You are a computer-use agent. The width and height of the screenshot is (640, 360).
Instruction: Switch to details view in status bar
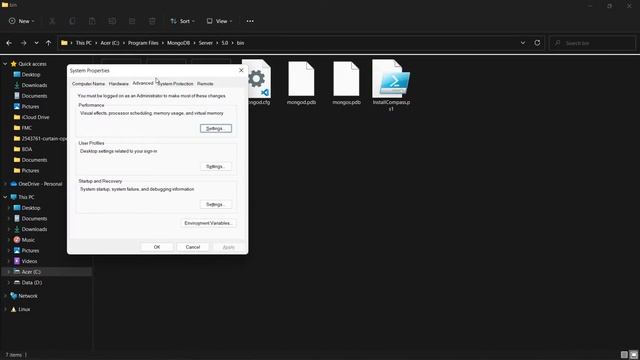(624, 355)
